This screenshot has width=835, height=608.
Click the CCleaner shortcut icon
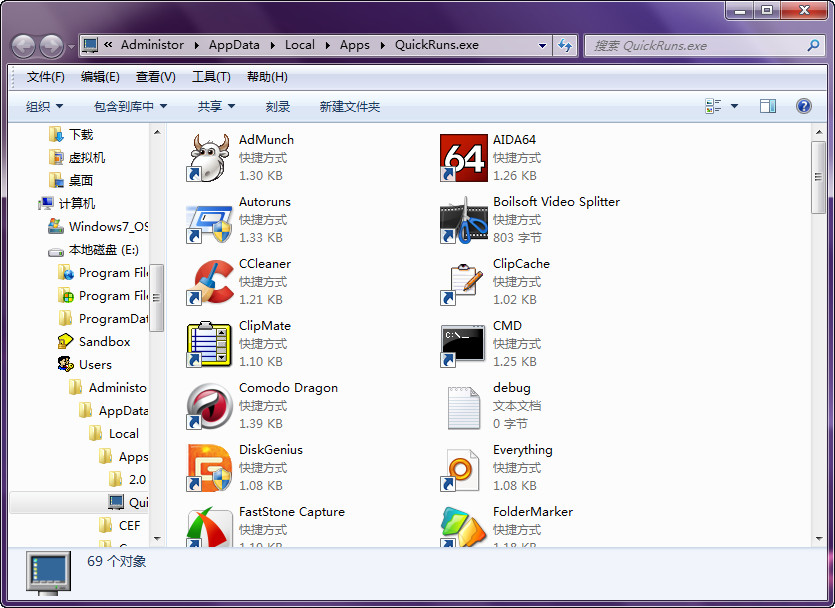click(x=209, y=282)
